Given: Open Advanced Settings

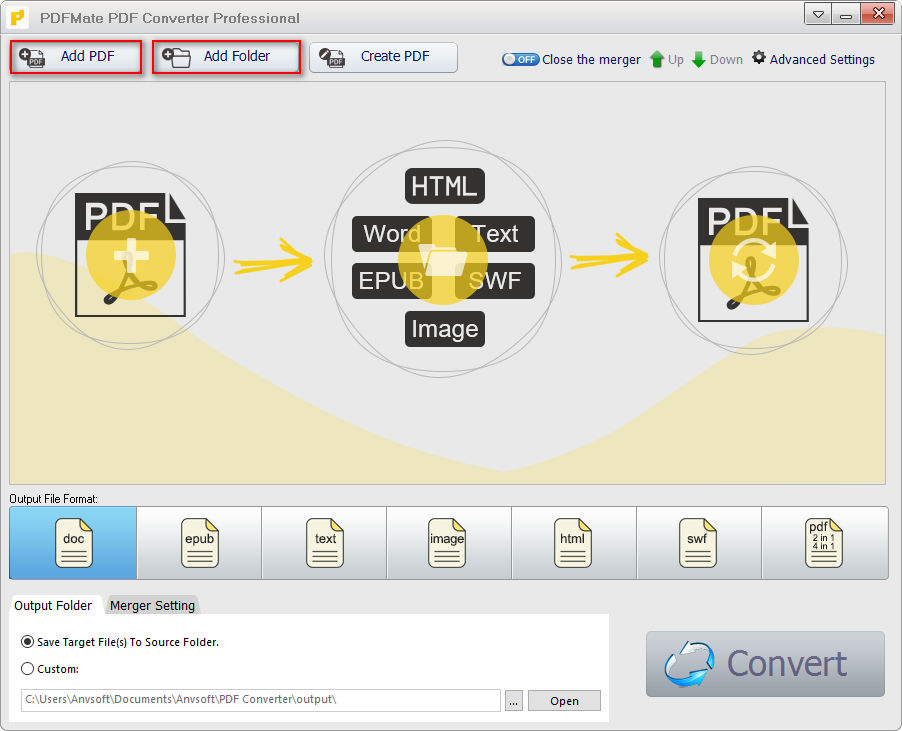Looking at the screenshot, I should 813,59.
